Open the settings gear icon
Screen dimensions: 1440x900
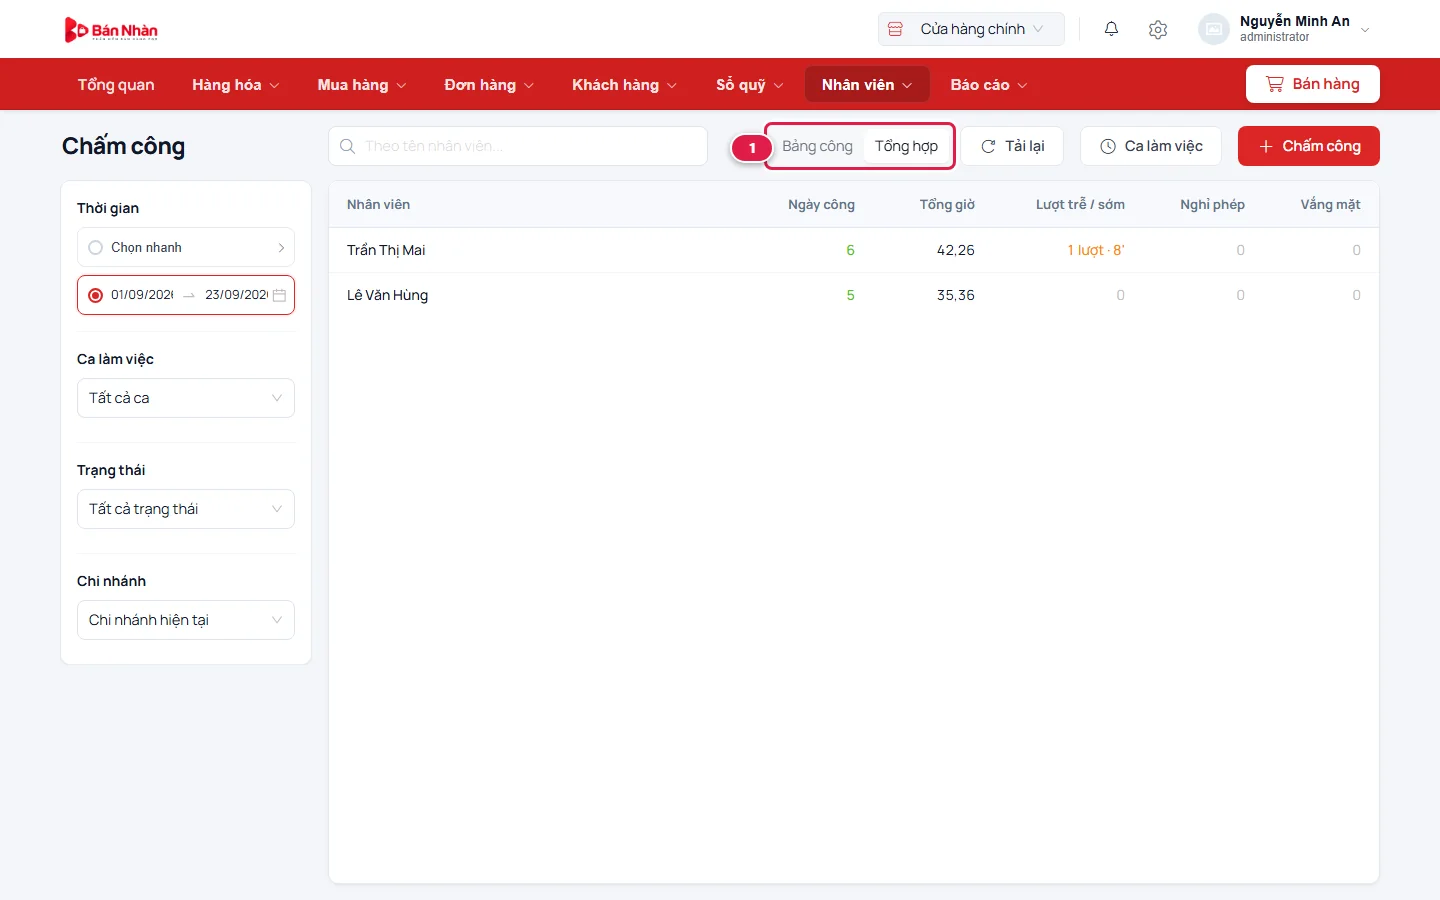point(1158,29)
